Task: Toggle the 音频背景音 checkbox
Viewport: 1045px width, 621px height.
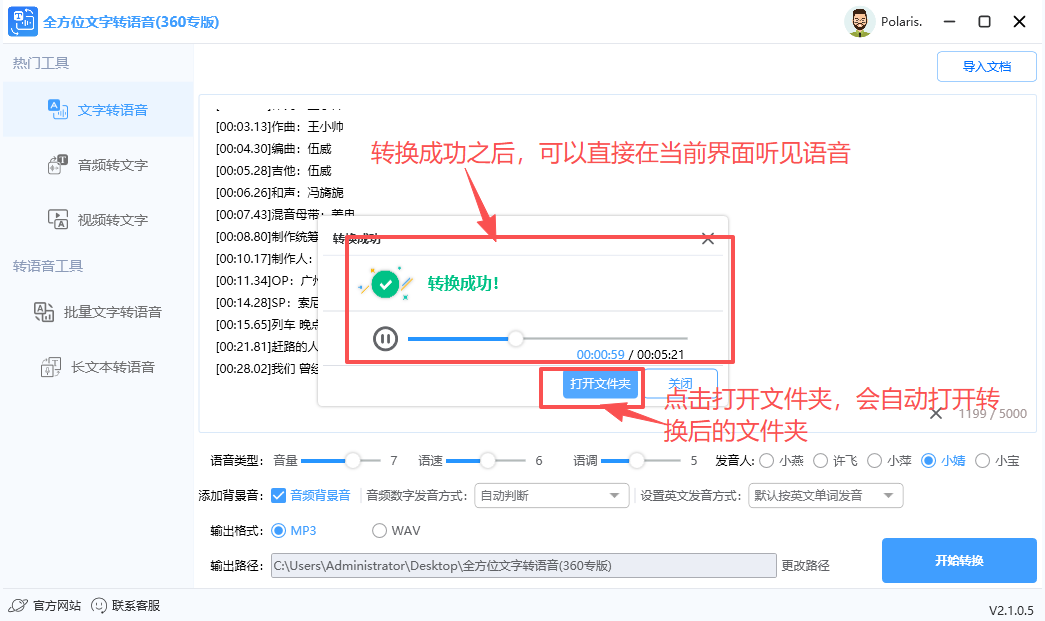Action: click(x=277, y=495)
